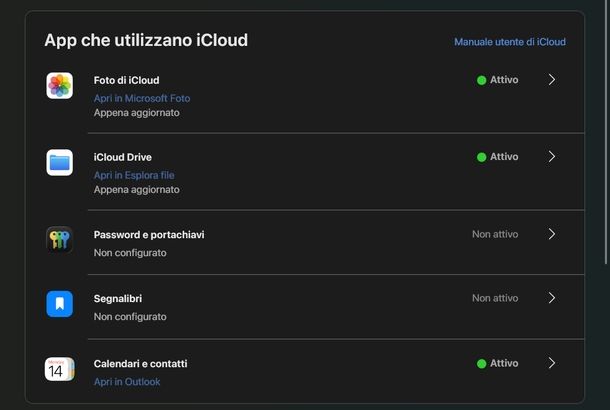This screenshot has height=410, width=610.
Task: Click Apri in Esplora file link
Action: click(134, 175)
